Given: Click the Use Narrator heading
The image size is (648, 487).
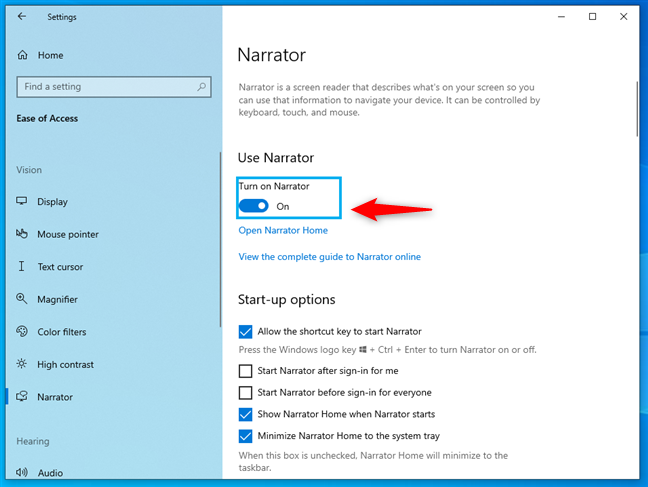Looking at the screenshot, I should point(276,158).
